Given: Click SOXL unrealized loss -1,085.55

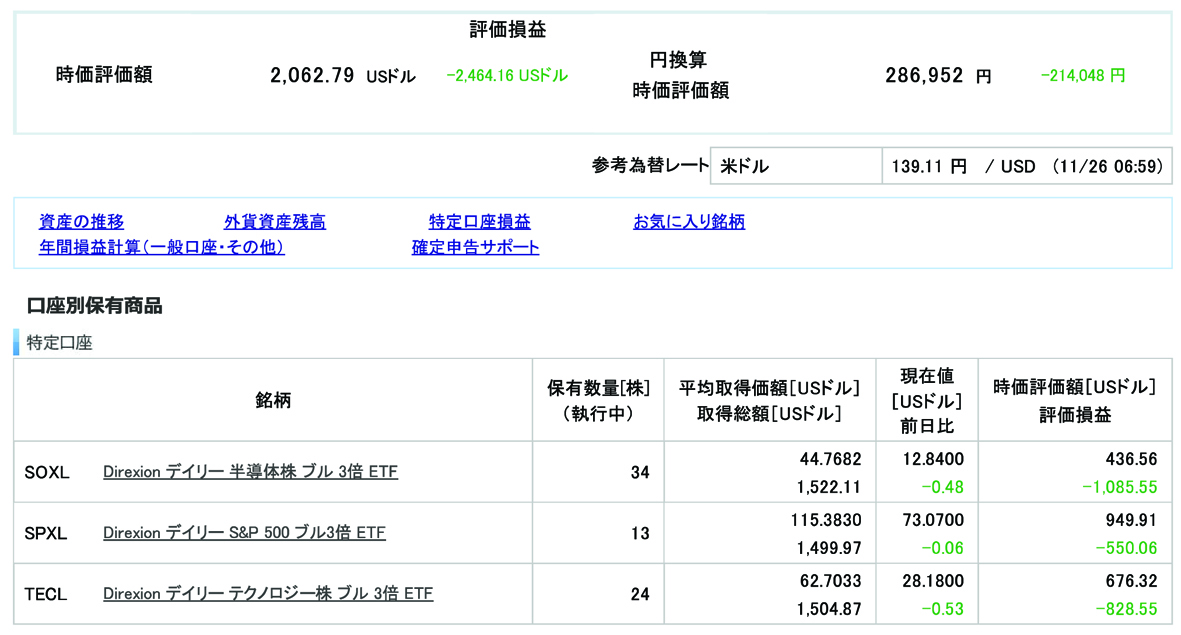Looking at the screenshot, I should [1119, 487].
